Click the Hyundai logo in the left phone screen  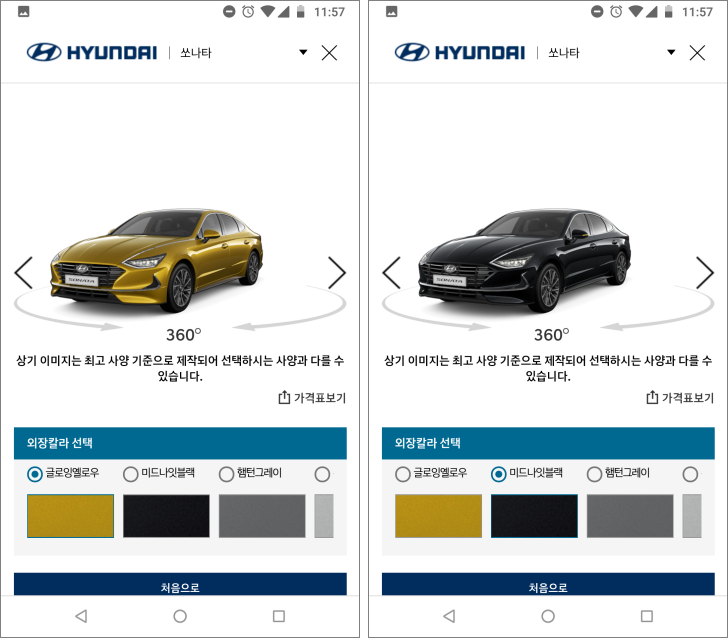[x=92, y=52]
